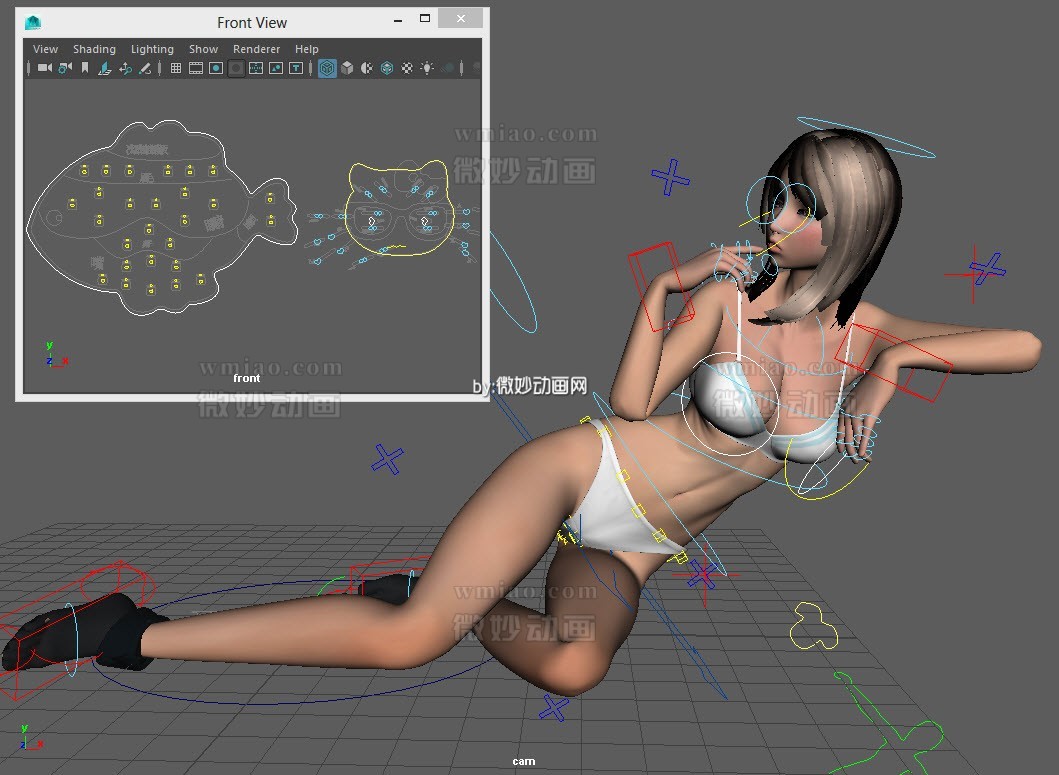Select the Grease Pencil tool icon
Screen dimensions: 1059x775
tap(144, 68)
